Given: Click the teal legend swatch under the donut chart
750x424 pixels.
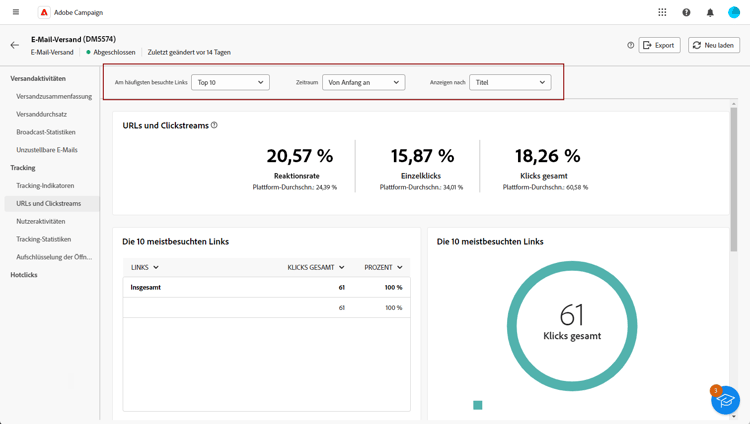Looking at the screenshot, I should click(x=477, y=405).
